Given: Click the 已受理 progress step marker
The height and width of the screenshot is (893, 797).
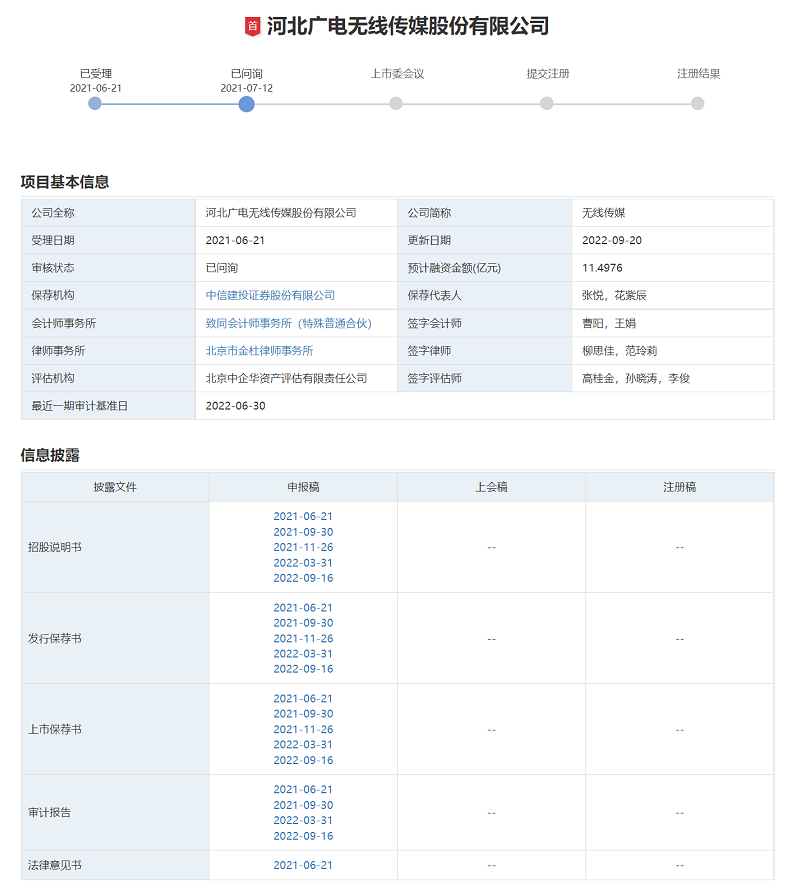Looking at the screenshot, I should 95,104.
